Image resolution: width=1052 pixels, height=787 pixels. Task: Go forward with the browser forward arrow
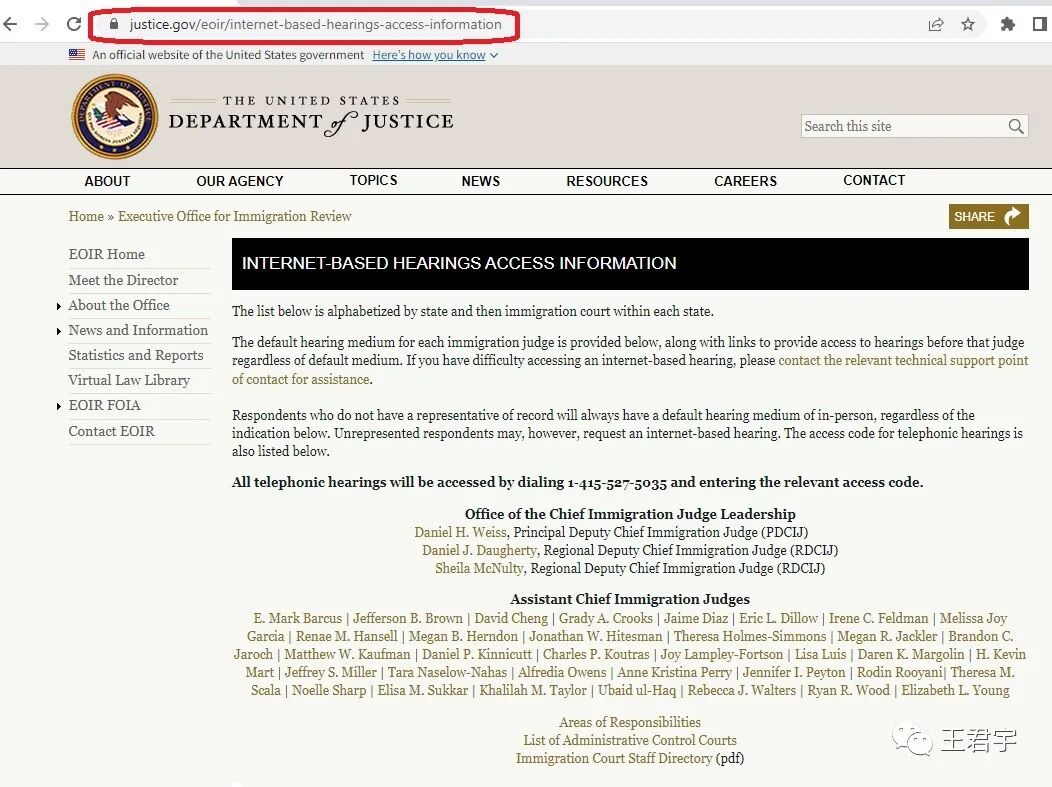[x=42, y=24]
